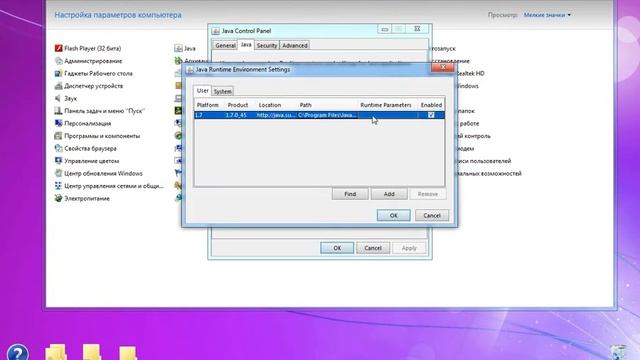
Task: Switch to the User tab
Action: click(x=202, y=91)
